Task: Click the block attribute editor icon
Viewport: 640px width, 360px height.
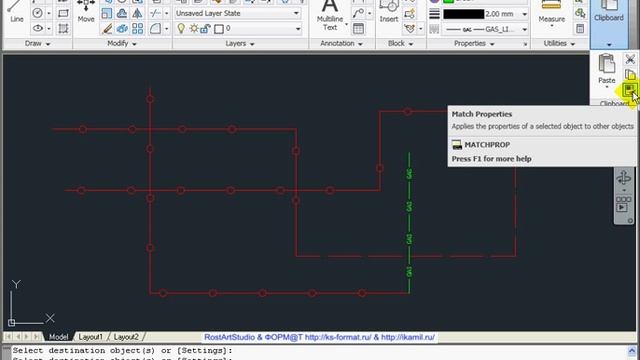Action: (409, 28)
